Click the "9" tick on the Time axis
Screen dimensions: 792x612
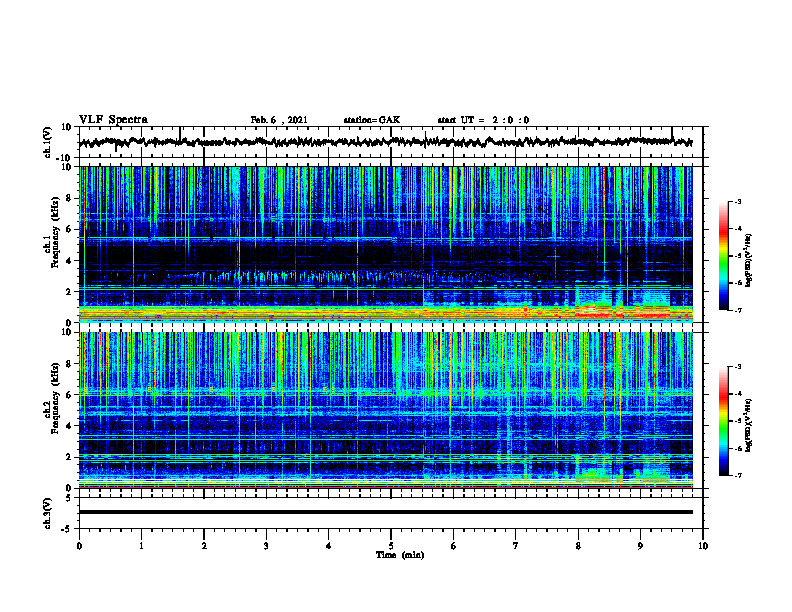point(640,546)
